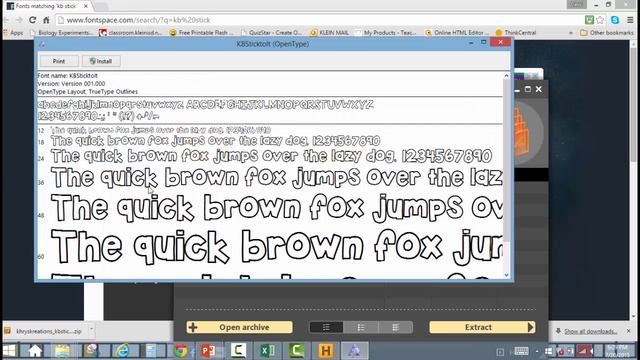Screen dimensions: 640x360
Task: Open the house icon on the taskbar
Action: [35, 351]
